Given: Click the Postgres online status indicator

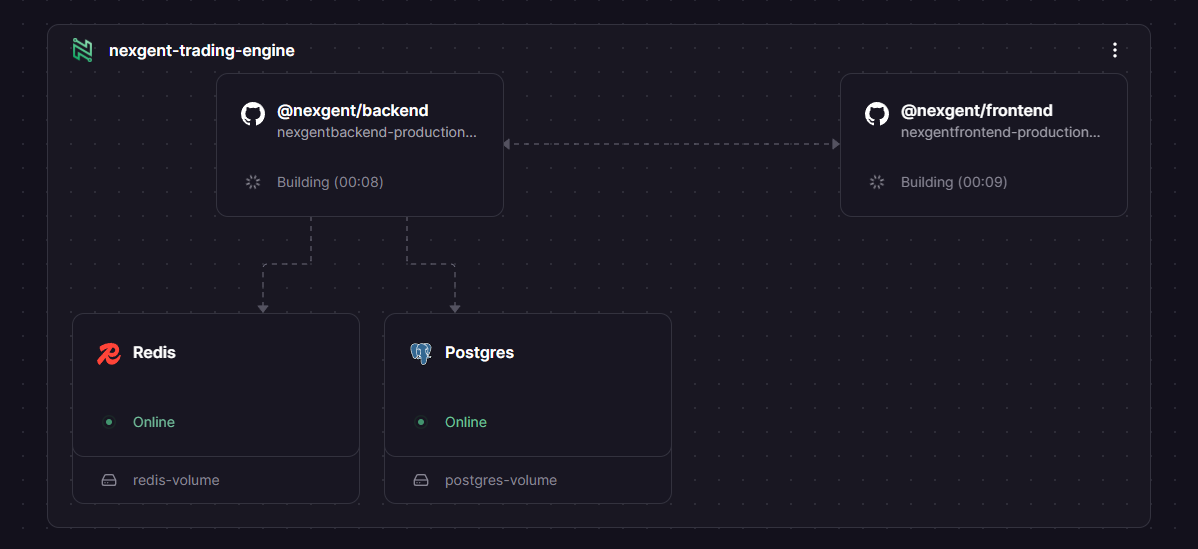Looking at the screenshot, I should click(421, 422).
